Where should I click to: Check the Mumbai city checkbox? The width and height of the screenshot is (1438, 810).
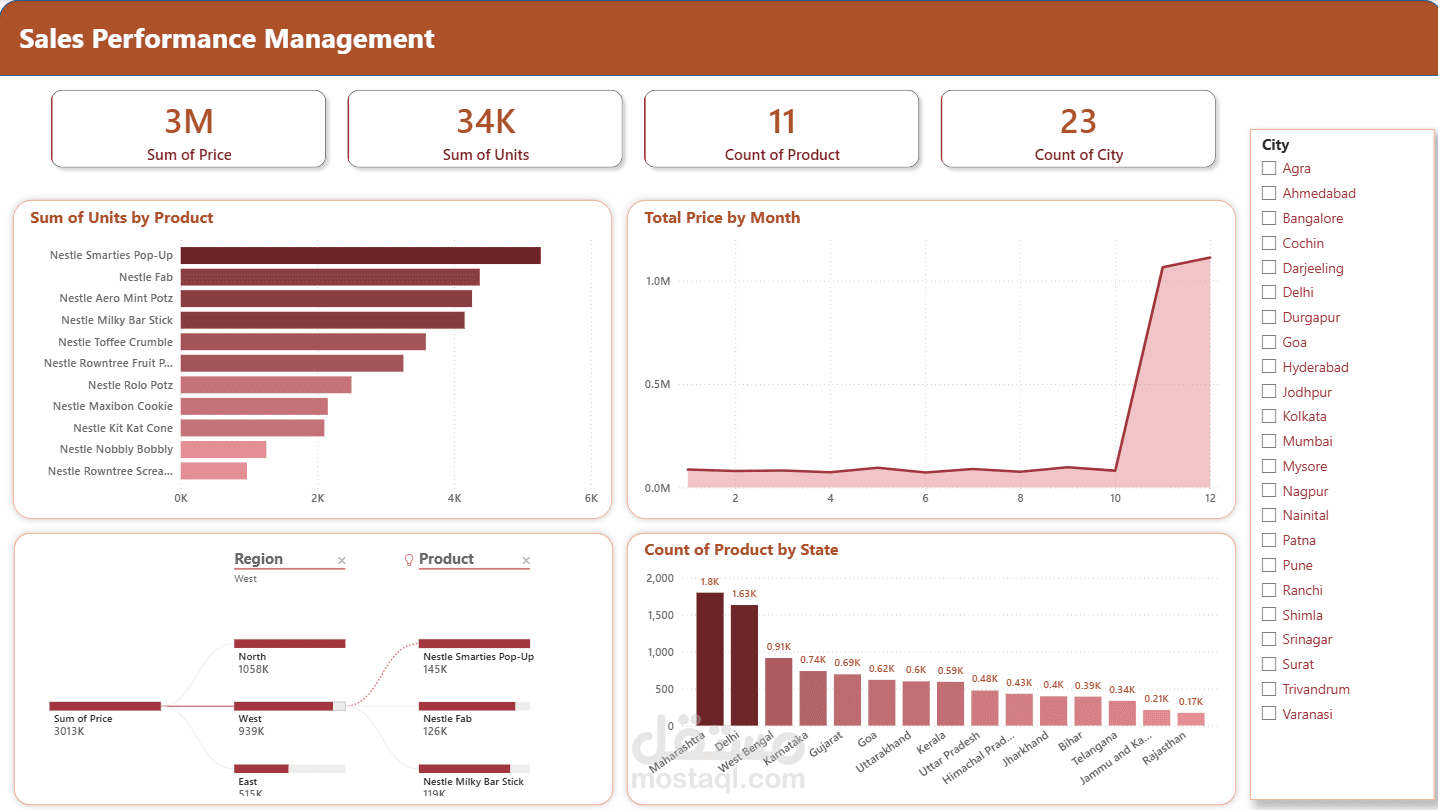pos(1269,441)
